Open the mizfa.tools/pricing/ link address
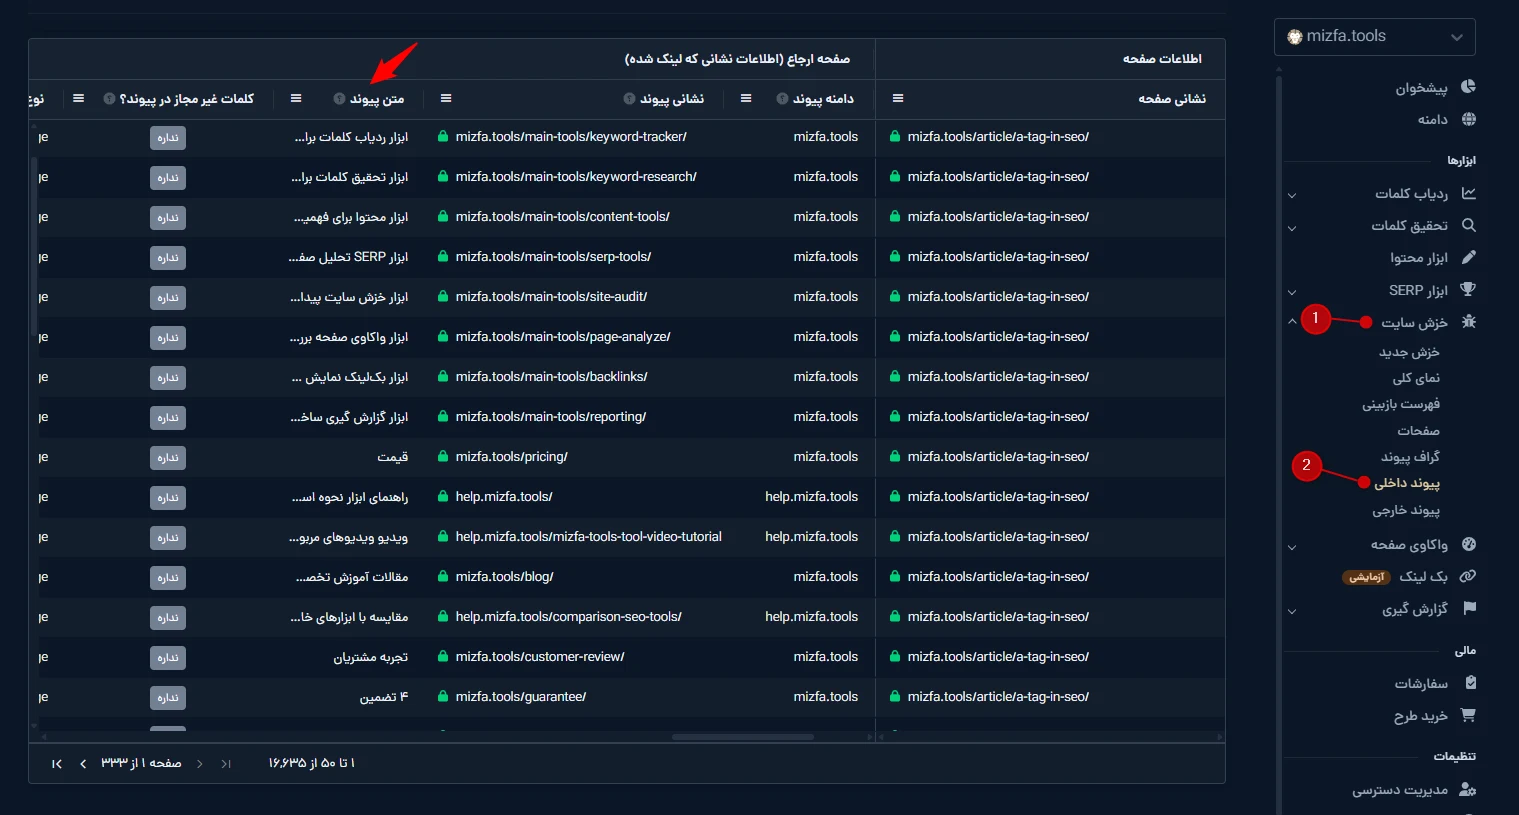The image size is (1519, 815). [x=511, y=457]
